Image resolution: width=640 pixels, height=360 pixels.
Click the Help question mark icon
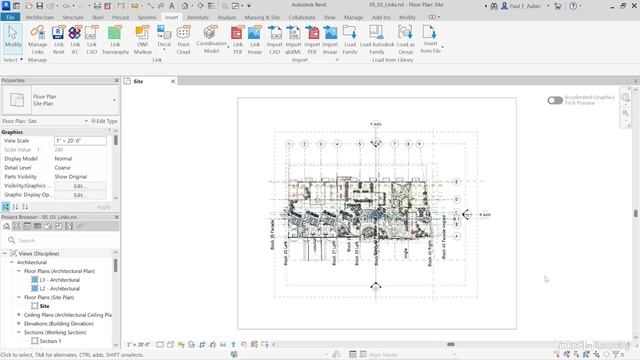[x=573, y=6]
